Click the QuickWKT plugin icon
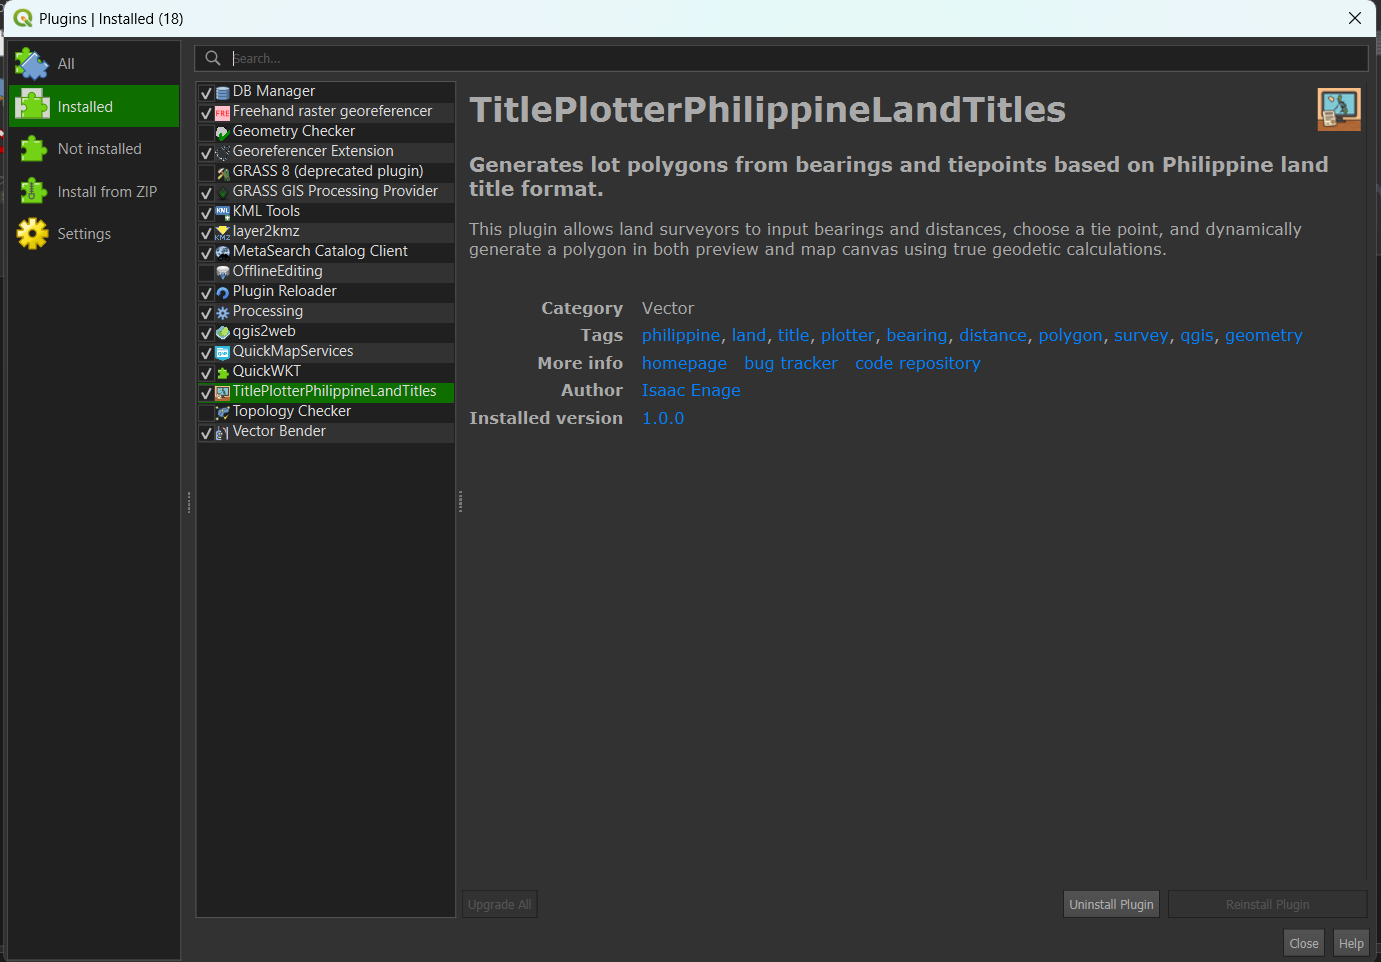 (x=223, y=372)
